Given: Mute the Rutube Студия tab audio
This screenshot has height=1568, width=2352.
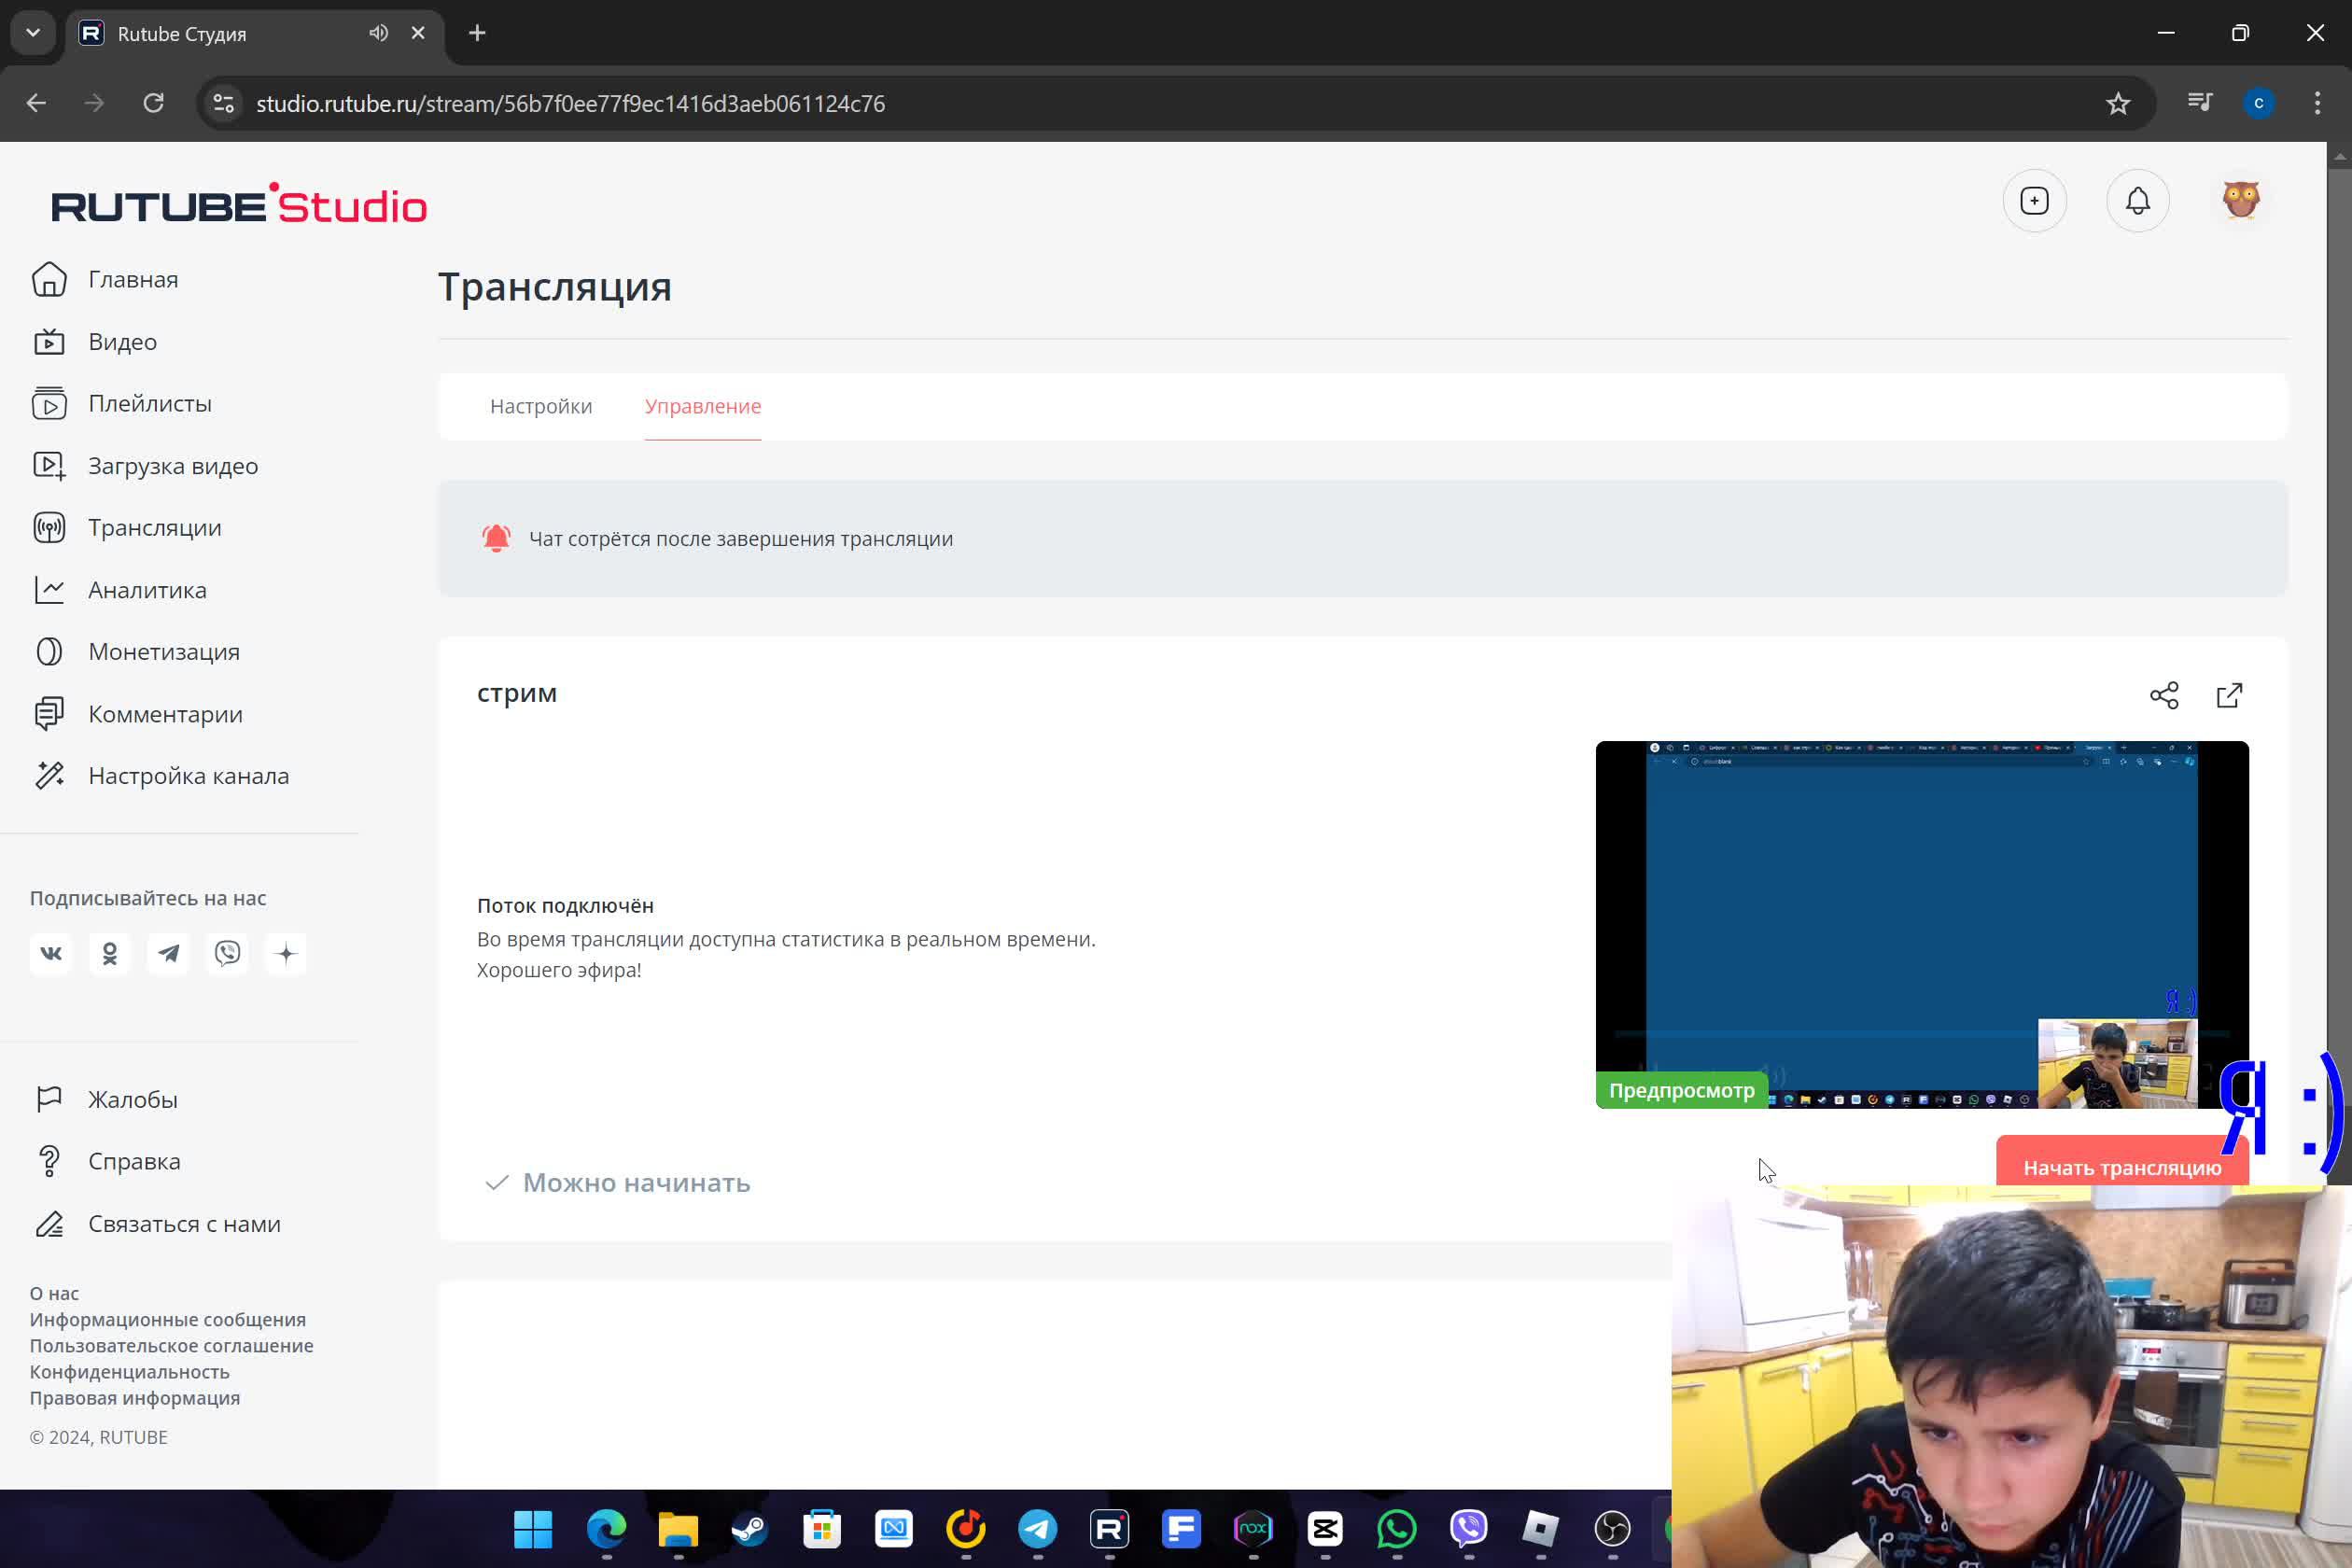Looking at the screenshot, I should coord(378,33).
